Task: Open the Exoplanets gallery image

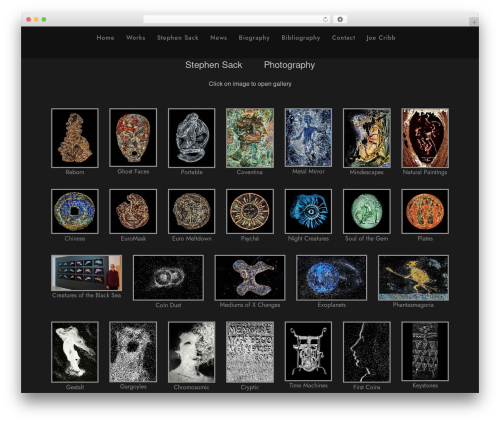Action: tap(332, 278)
